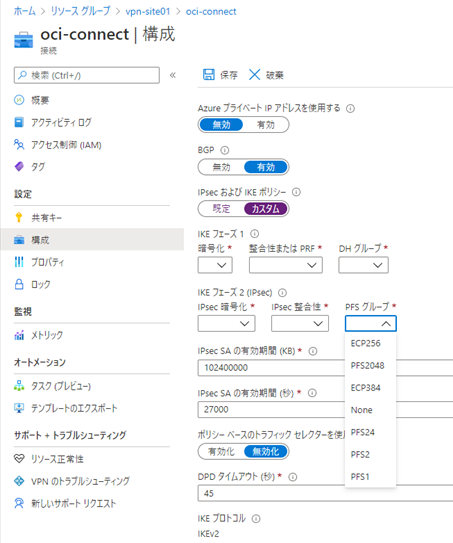Viewport: 453px width, 543px height.
Task: Select PFS2048 from PFS group list
Action: coord(370,366)
